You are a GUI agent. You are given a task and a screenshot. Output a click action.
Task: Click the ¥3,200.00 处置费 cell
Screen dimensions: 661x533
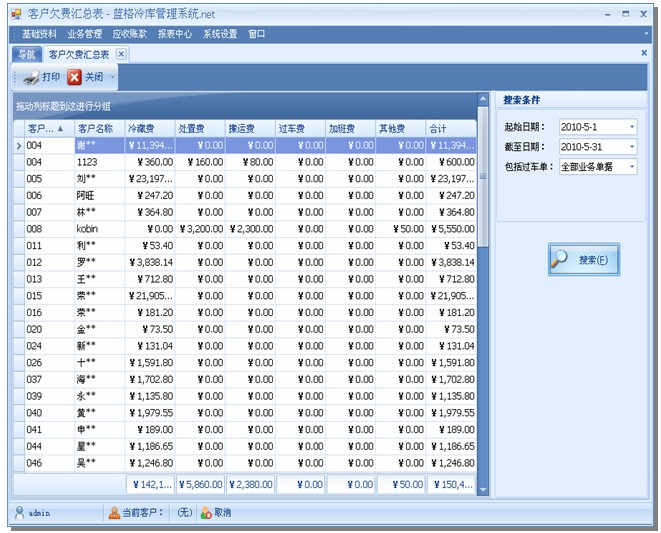pos(200,229)
